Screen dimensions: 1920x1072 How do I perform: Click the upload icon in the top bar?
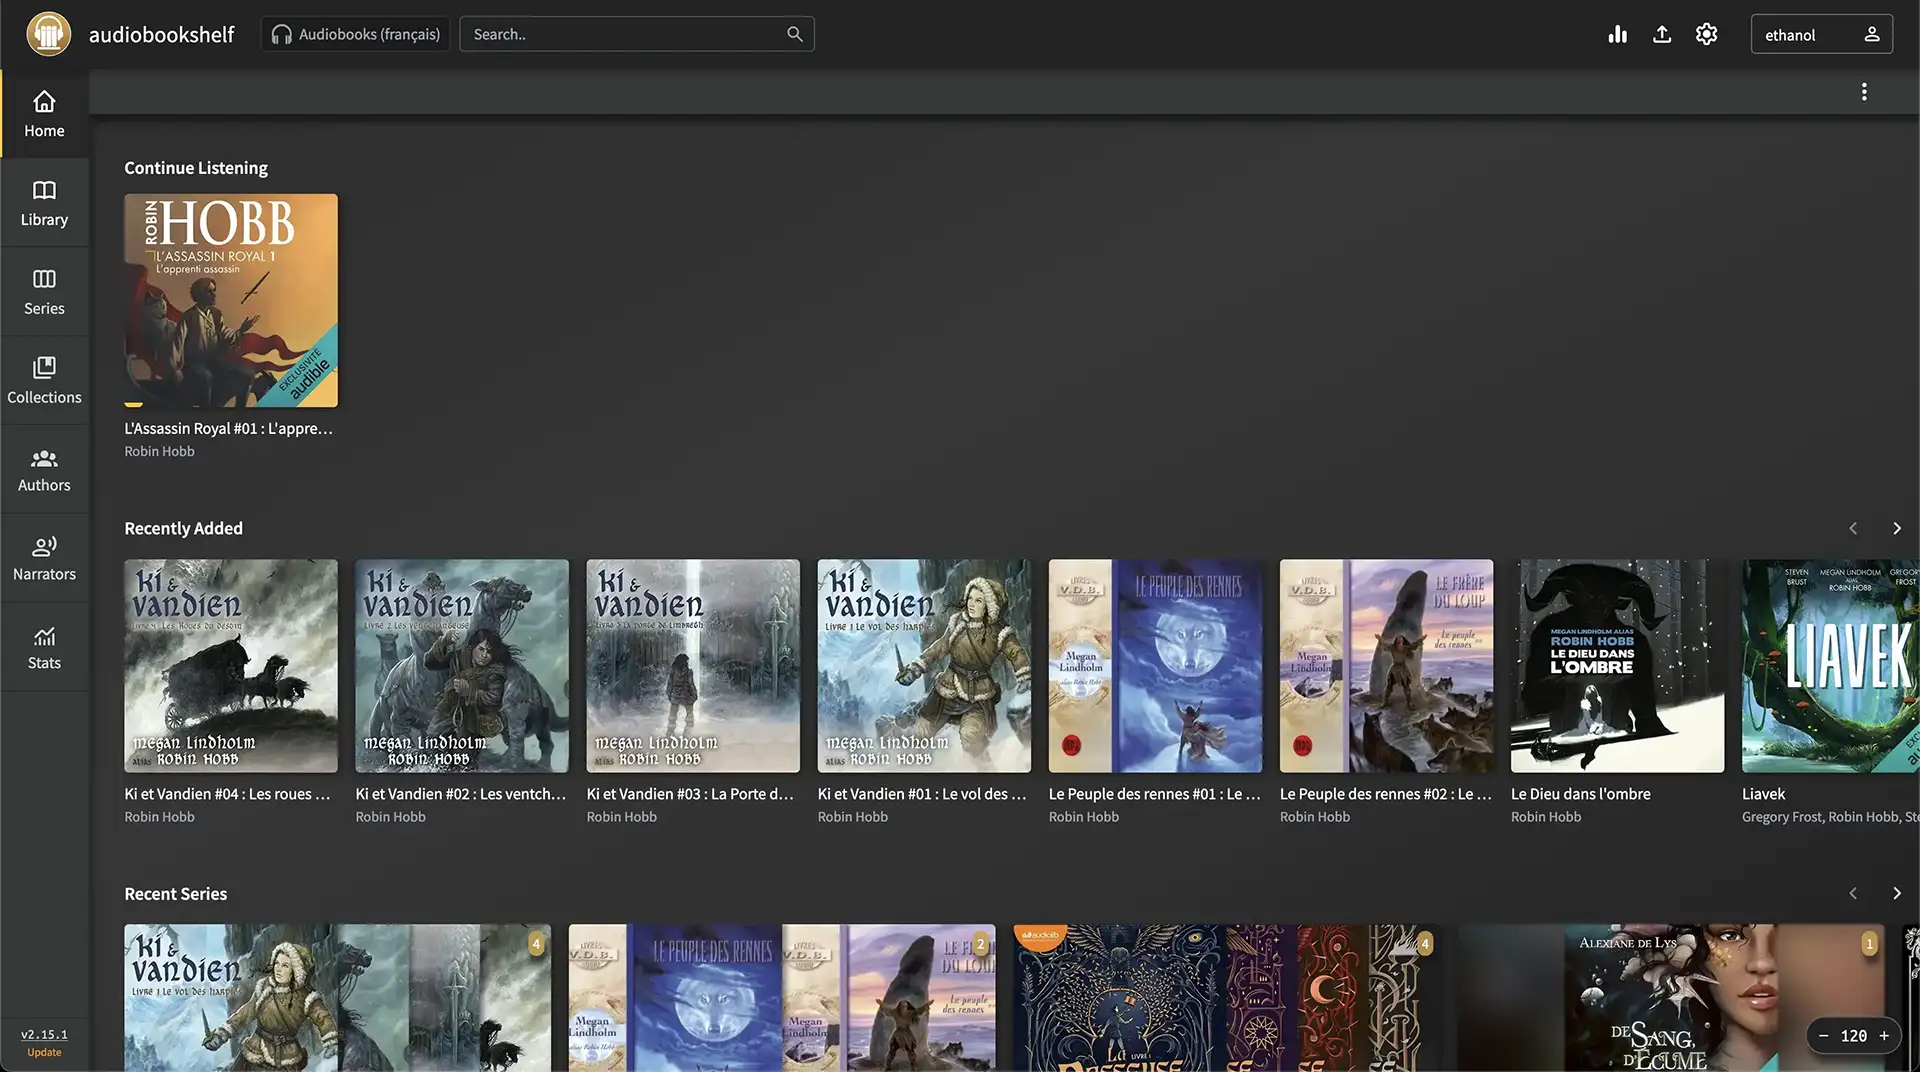tap(1662, 33)
